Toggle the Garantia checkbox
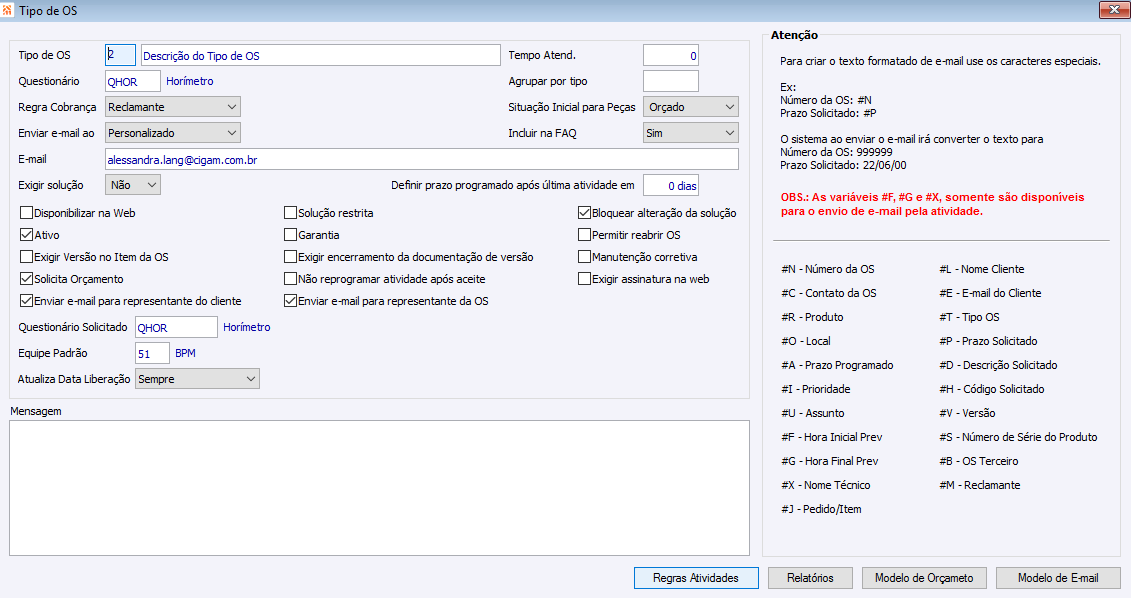The image size is (1131, 598). 291,235
